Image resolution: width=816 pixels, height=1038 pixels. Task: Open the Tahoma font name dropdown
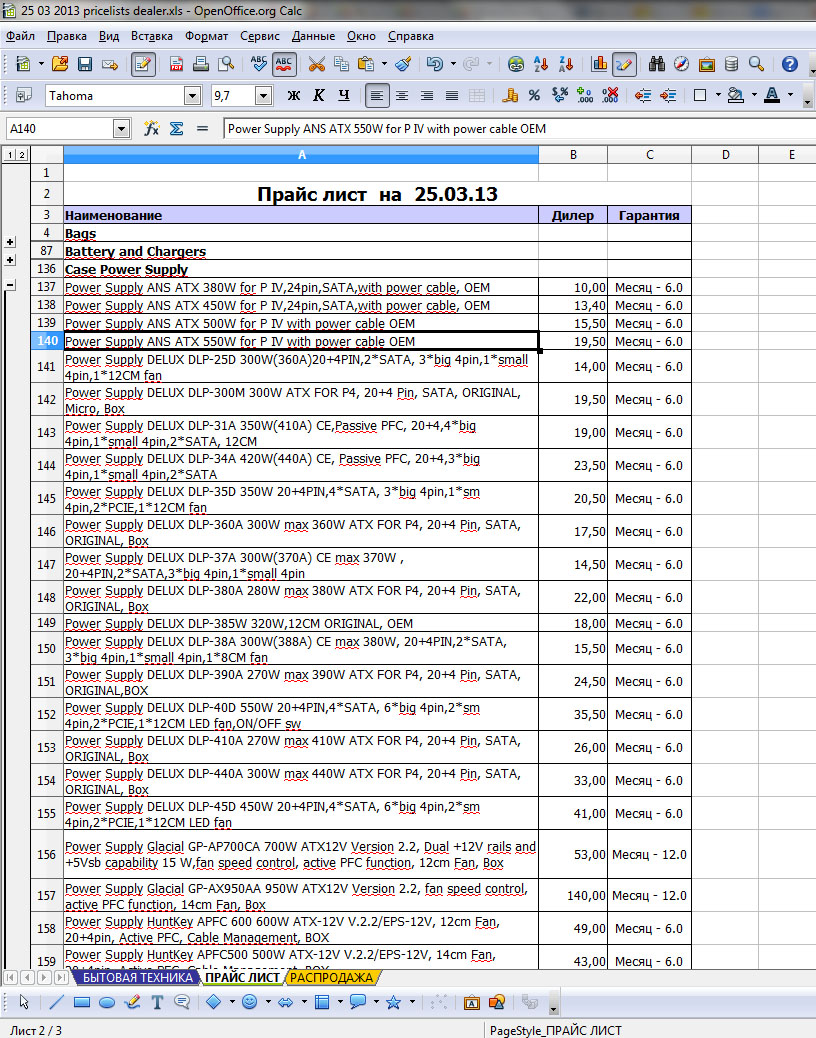(193, 96)
